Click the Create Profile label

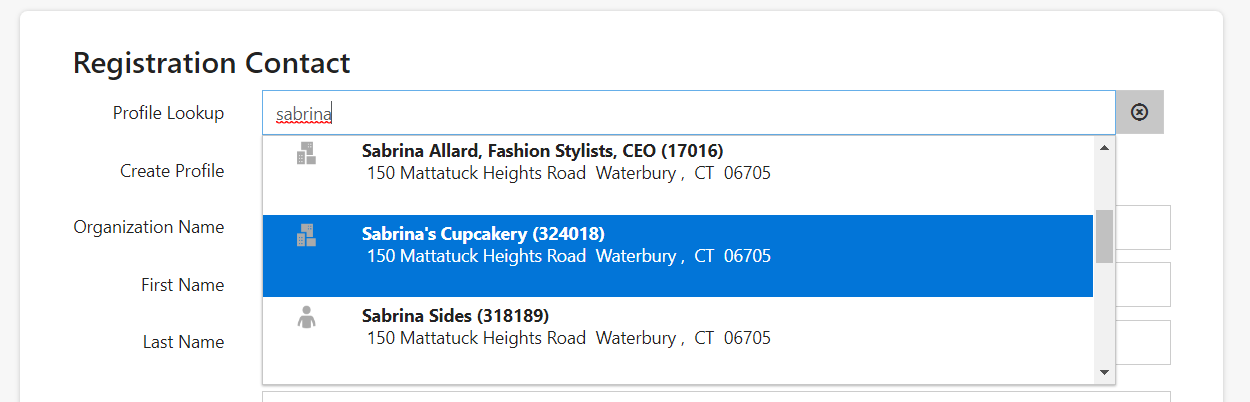coord(172,171)
